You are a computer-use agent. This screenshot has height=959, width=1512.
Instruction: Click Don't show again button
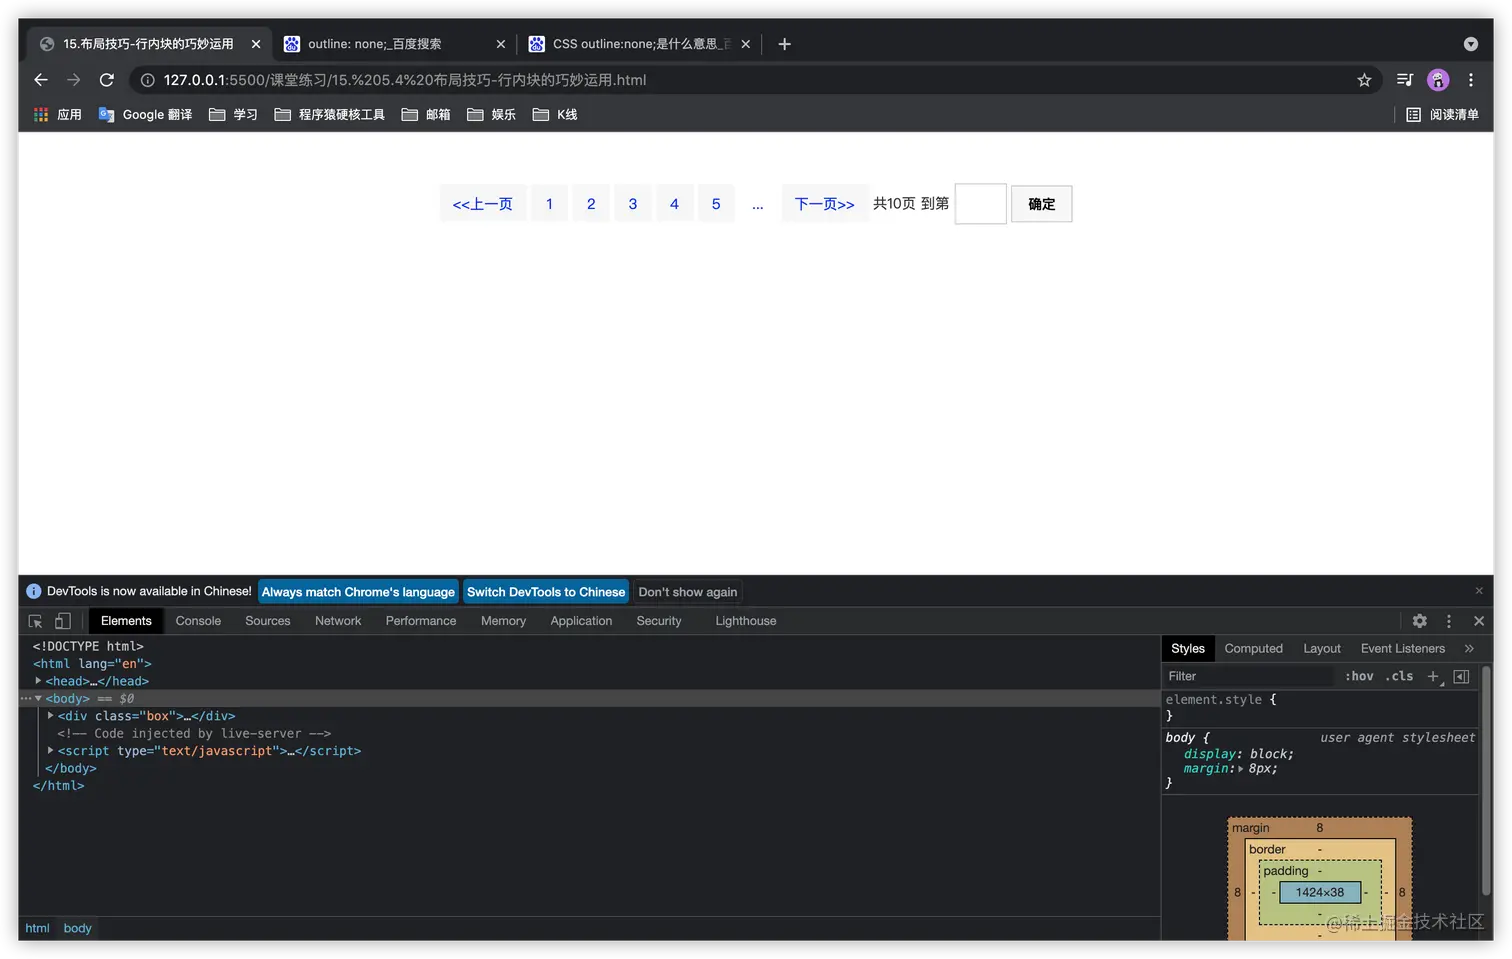pyautogui.click(x=688, y=592)
